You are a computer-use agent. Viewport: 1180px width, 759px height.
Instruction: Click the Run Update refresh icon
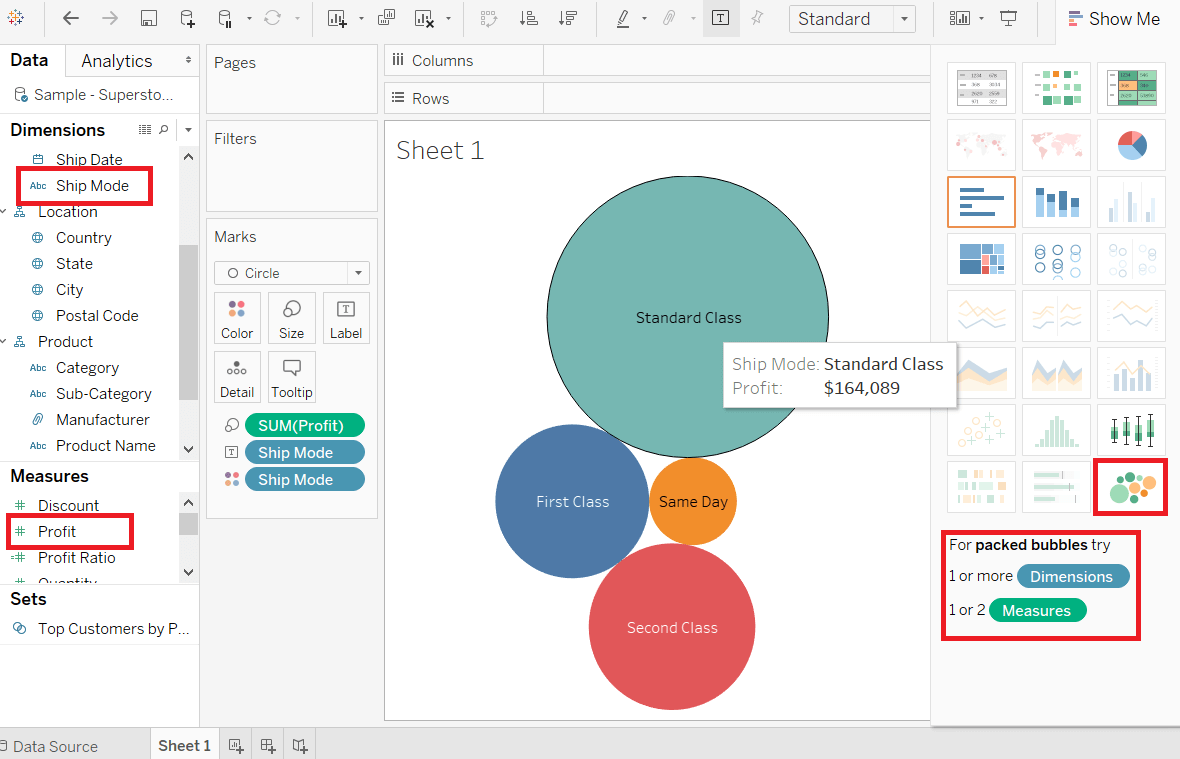pyautogui.click(x=272, y=18)
